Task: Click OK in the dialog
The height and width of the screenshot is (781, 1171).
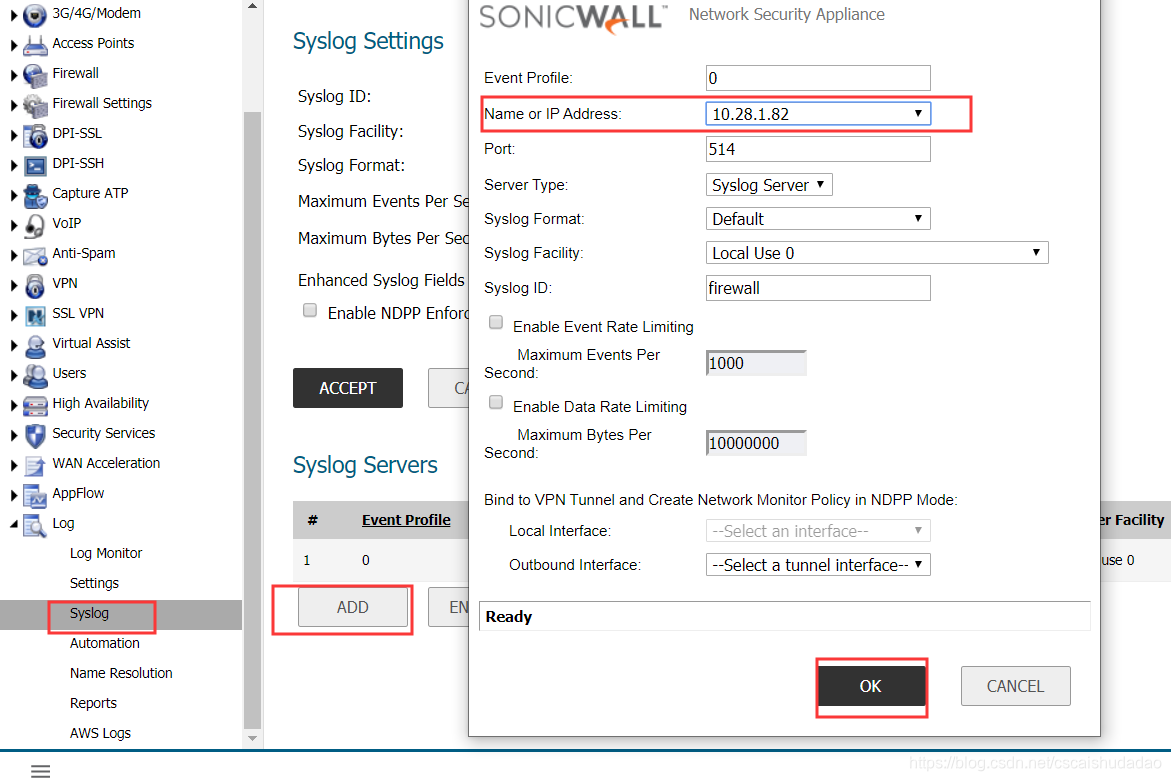Action: 872,686
